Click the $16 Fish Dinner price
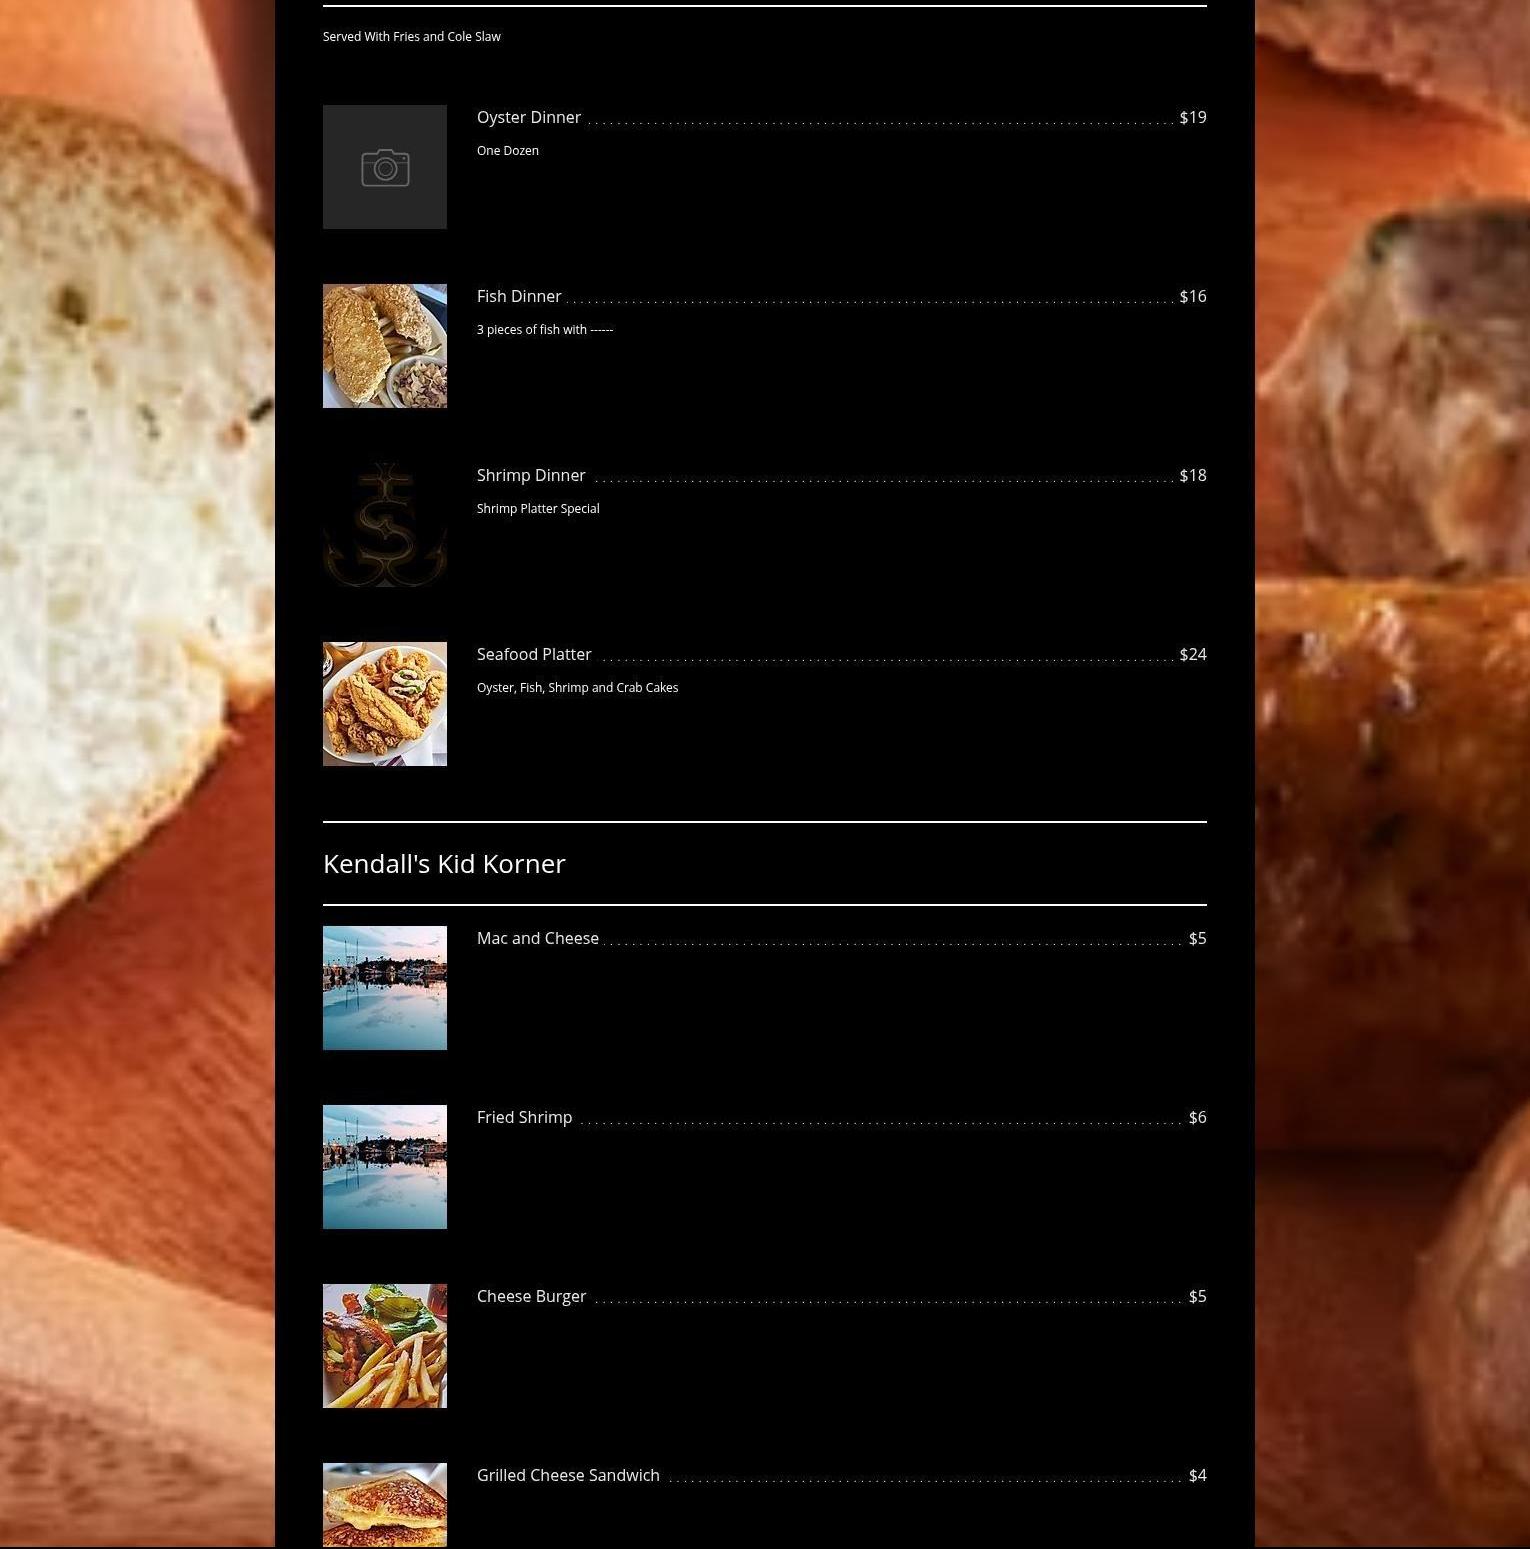 pyautogui.click(x=1193, y=296)
